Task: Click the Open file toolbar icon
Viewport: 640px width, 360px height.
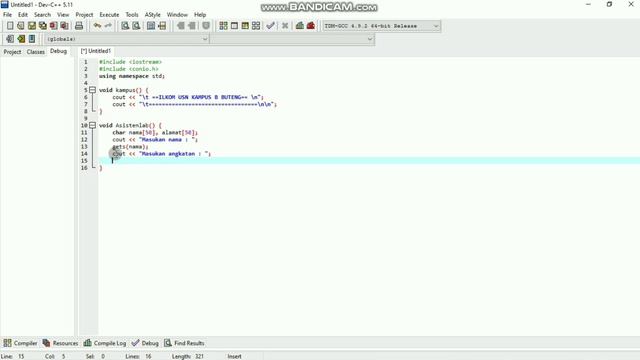Action: click(x=20, y=26)
